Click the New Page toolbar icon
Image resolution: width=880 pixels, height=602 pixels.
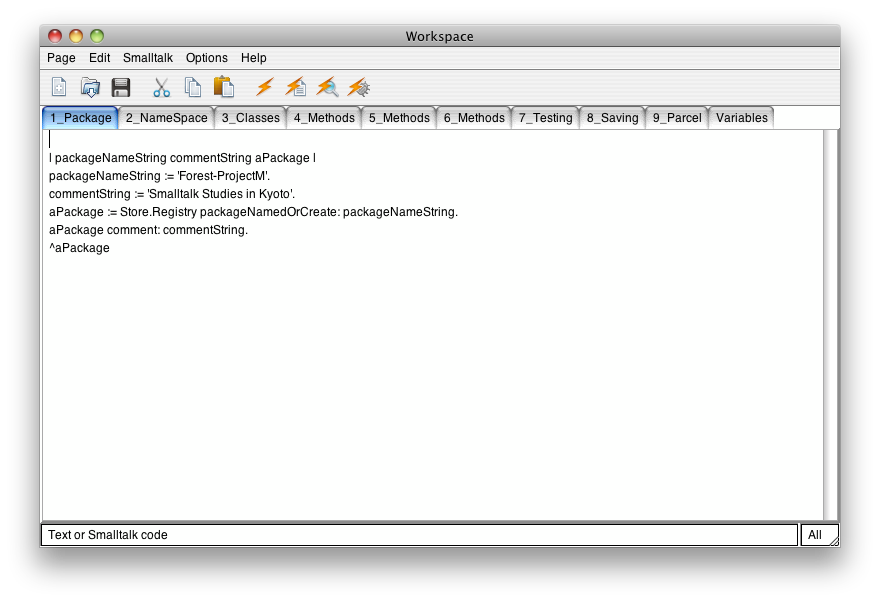point(59,88)
